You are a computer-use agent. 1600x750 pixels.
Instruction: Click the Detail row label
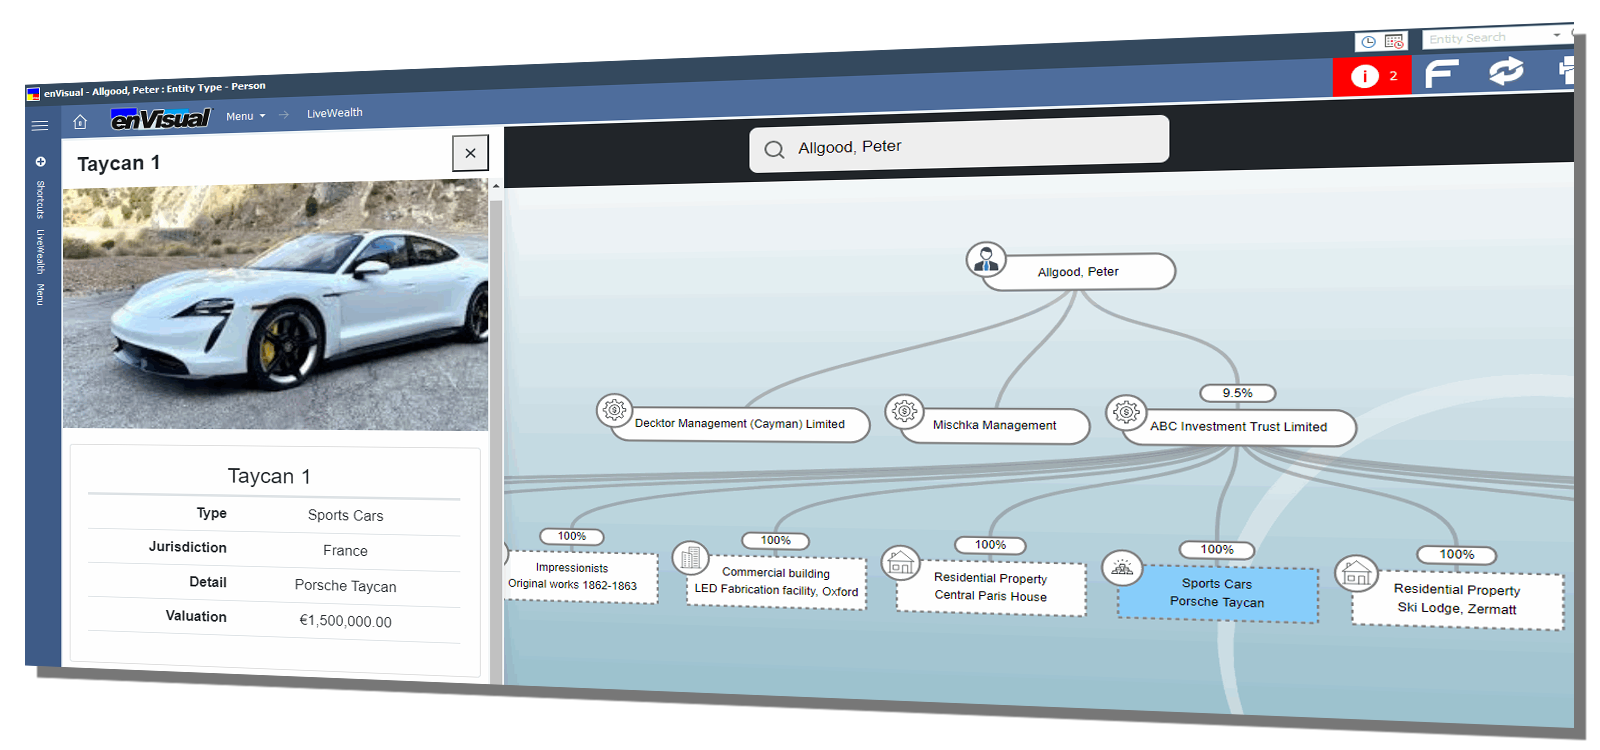(208, 582)
